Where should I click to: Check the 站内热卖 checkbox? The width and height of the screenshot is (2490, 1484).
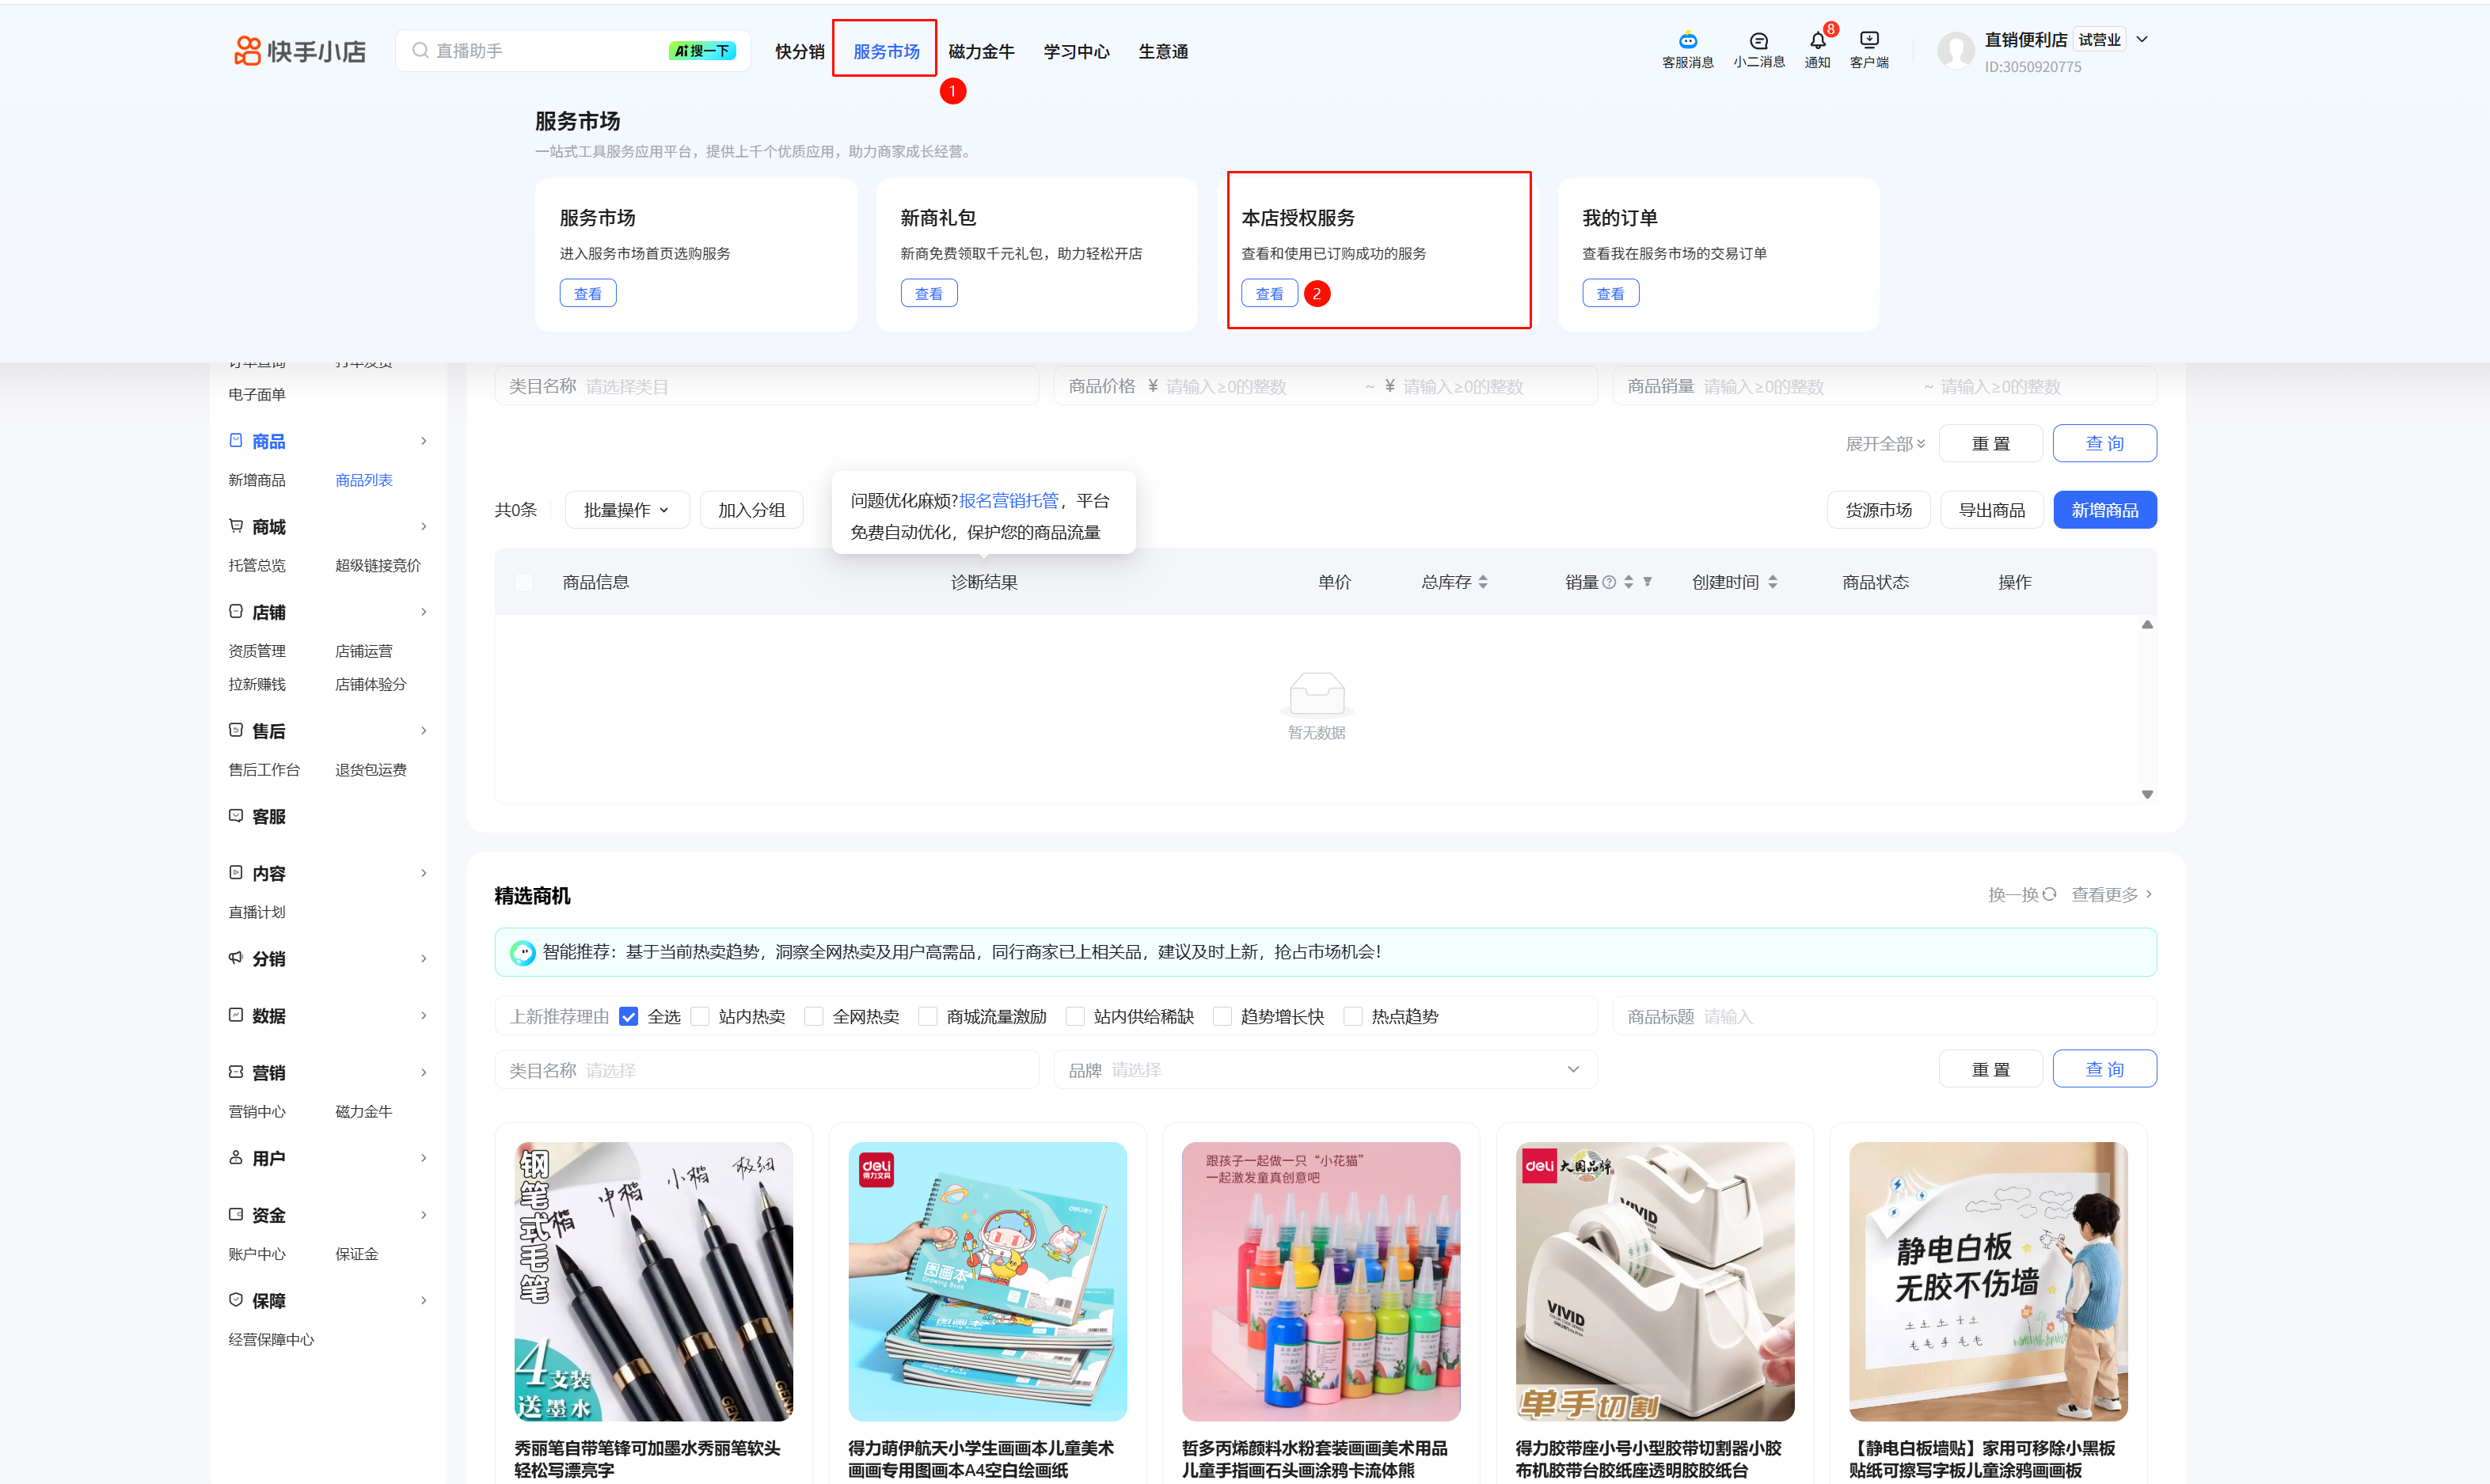700,1016
